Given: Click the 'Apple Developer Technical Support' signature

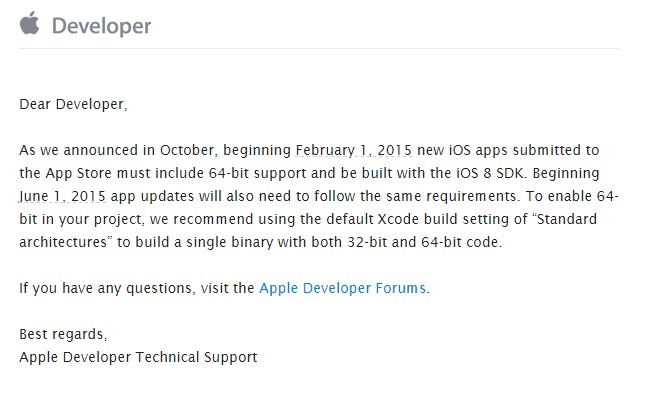Looking at the screenshot, I should click(138, 357).
